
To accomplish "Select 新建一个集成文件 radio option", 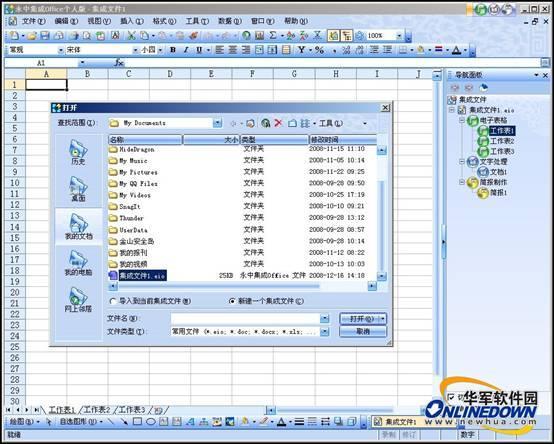I will point(232,301).
